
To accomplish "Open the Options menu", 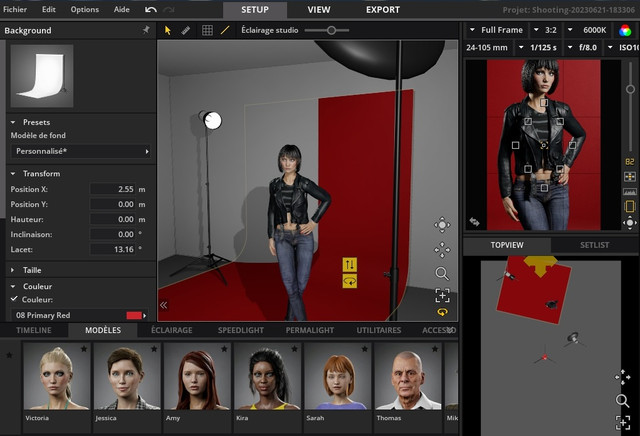I will [84, 9].
